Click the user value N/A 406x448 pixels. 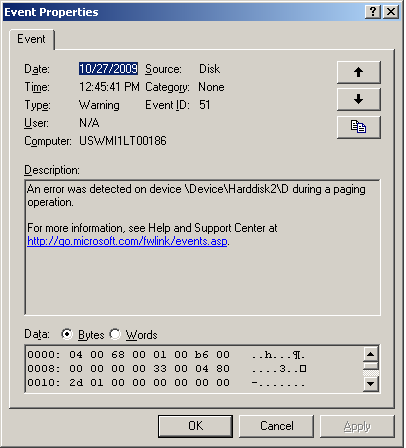tap(89, 123)
